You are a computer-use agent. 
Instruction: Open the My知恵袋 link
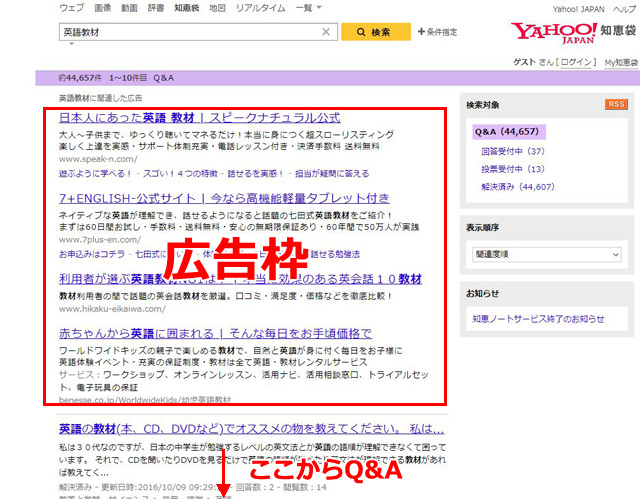pyautogui.click(x=621, y=62)
